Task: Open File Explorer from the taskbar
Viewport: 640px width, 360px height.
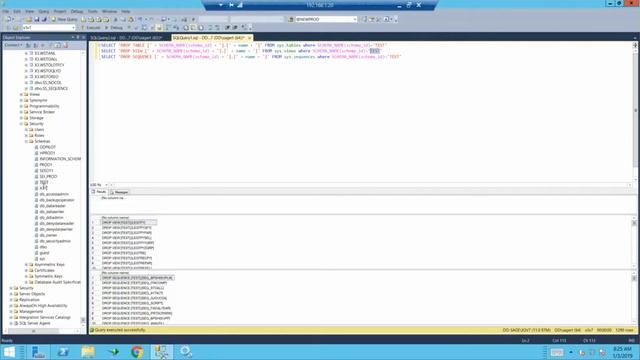Action: tap(88, 352)
